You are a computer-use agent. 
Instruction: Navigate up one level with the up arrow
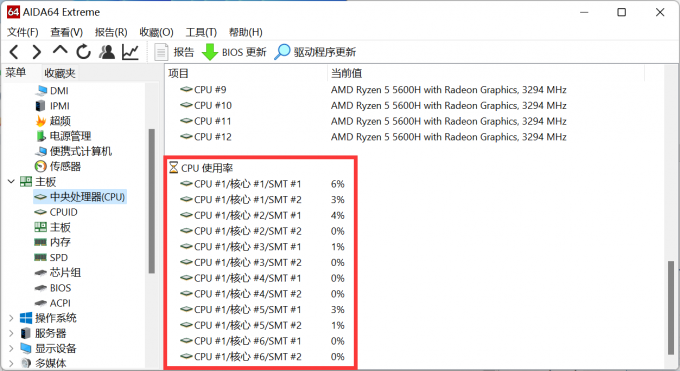[60, 50]
